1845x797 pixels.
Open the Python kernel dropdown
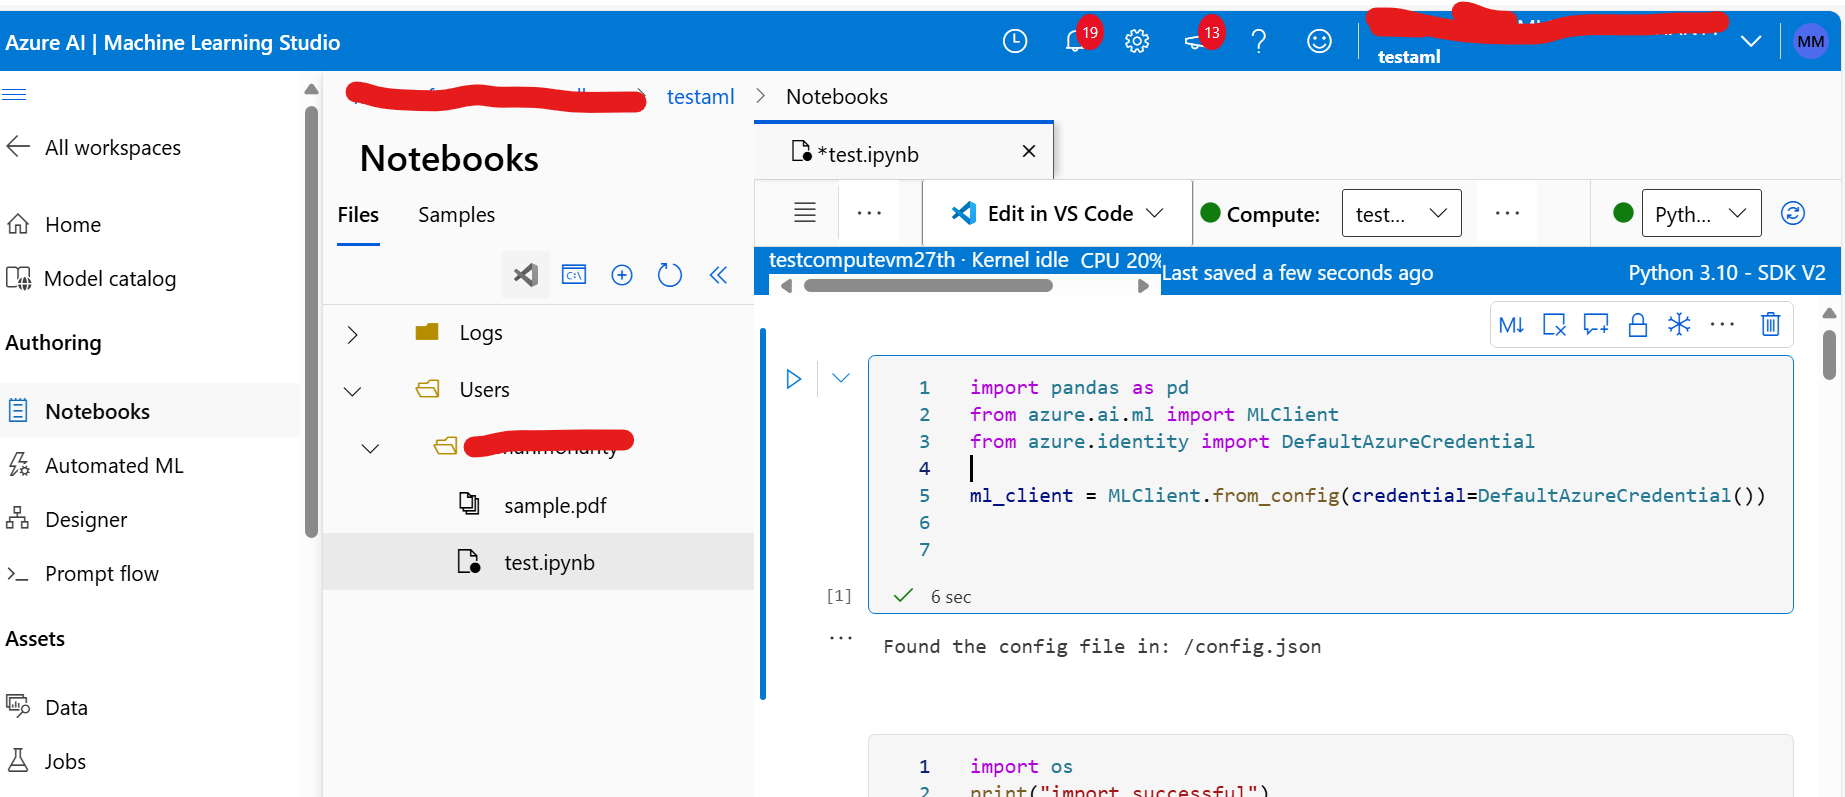pos(1701,213)
